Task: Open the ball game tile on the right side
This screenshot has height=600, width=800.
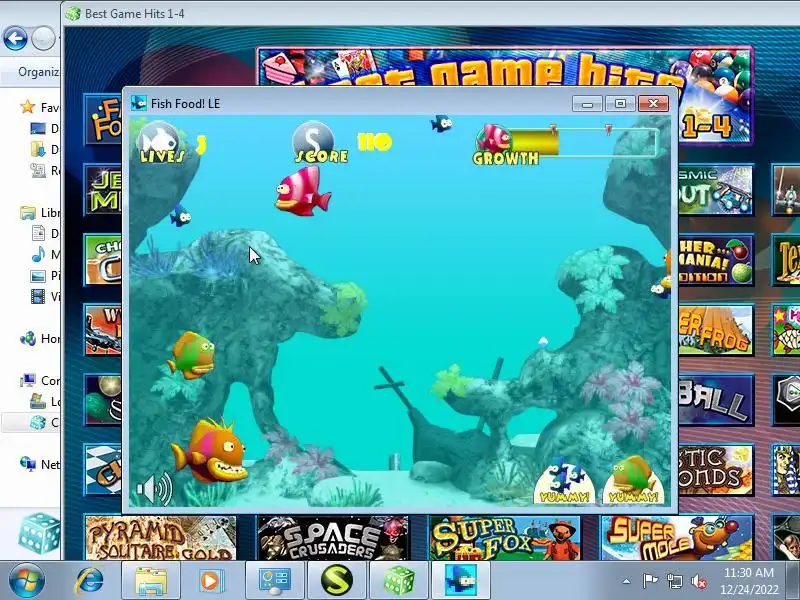Action: click(x=716, y=401)
